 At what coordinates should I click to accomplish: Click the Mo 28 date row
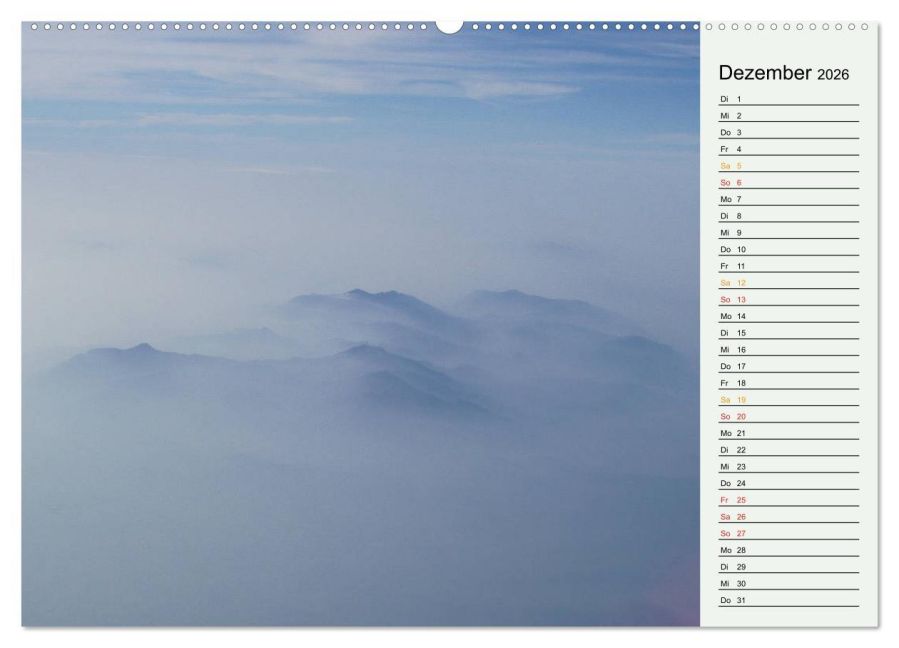pyautogui.click(x=787, y=550)
